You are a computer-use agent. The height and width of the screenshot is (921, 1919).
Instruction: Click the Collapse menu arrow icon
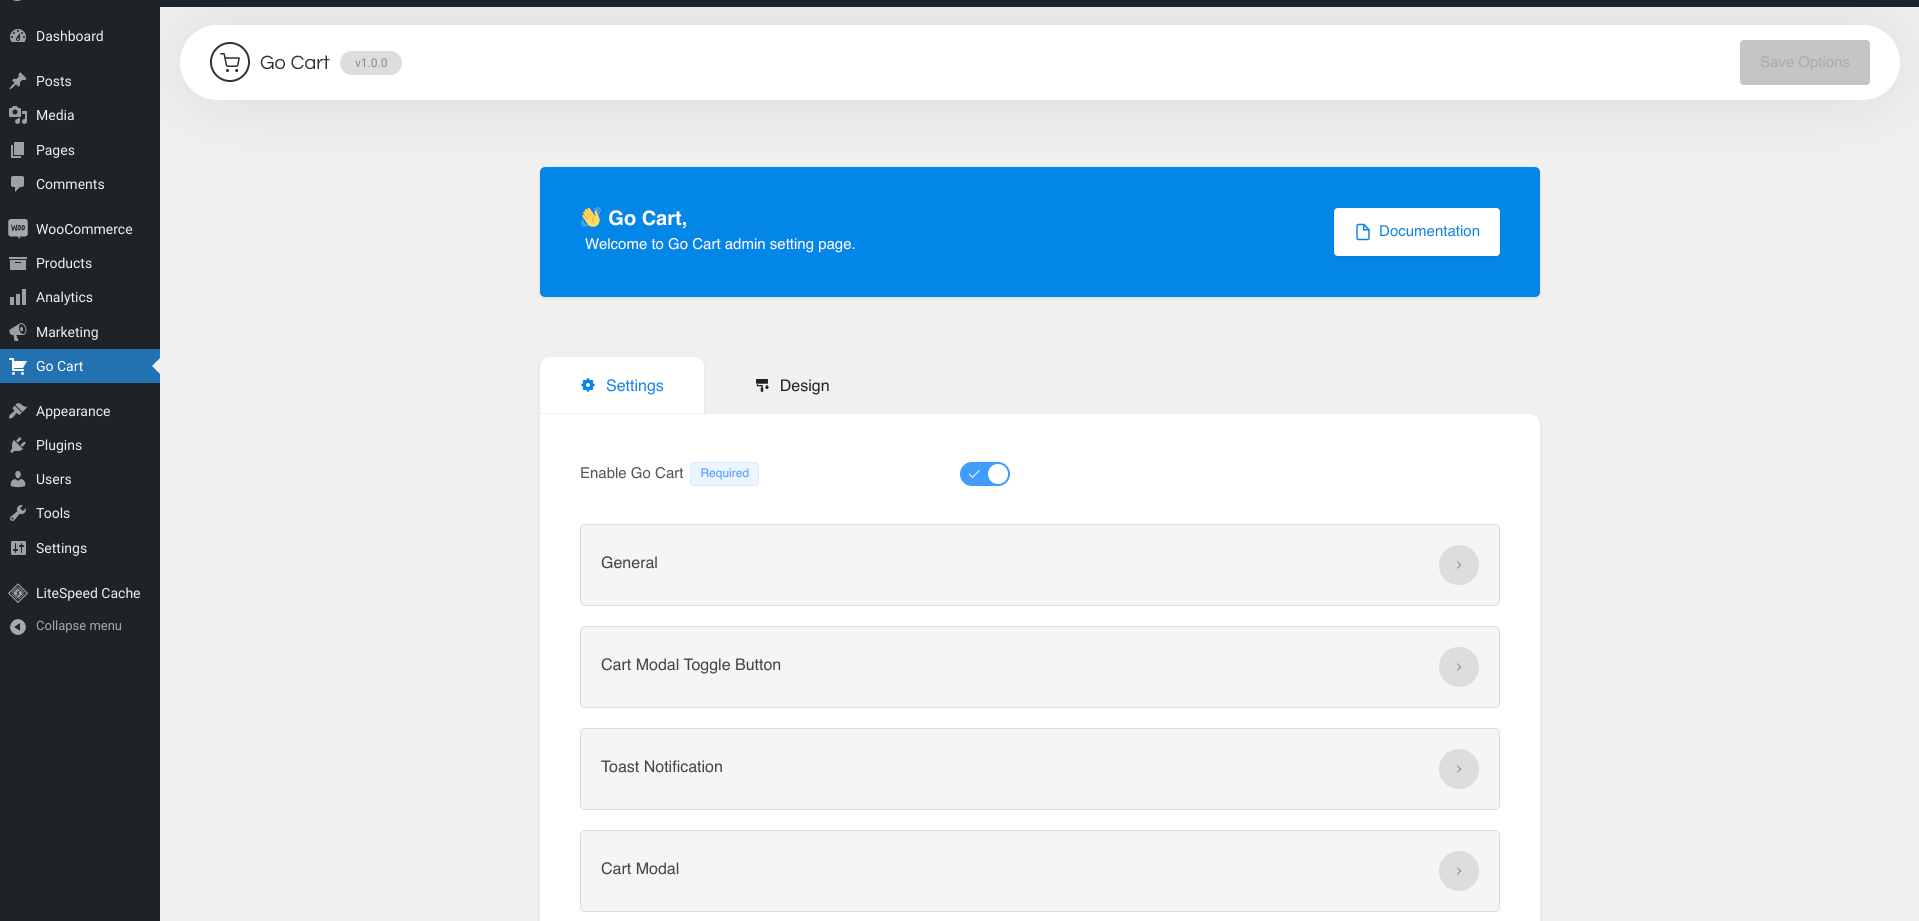click(18, 626)
